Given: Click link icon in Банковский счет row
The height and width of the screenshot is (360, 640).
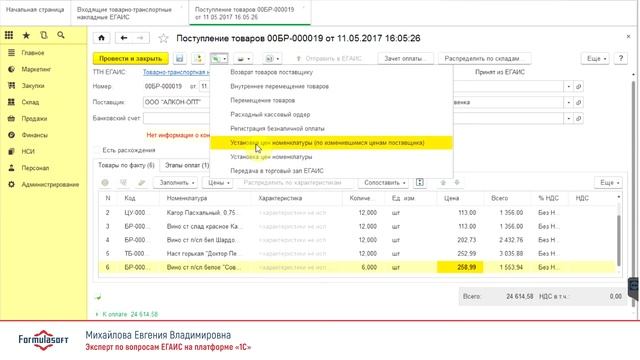Looking at the screenshot, I should tap(578, 118).
